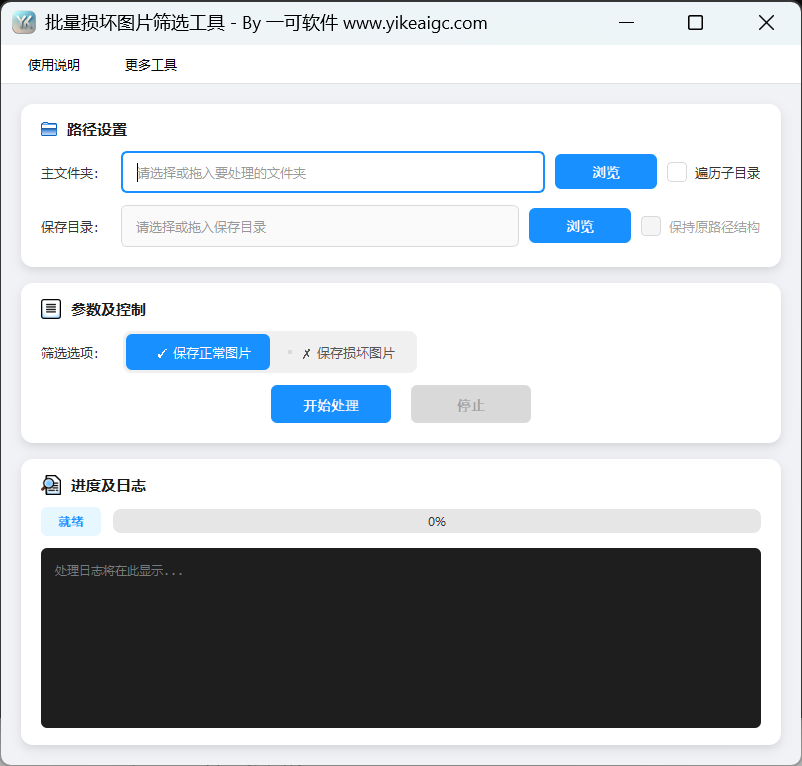Click 浏览 button for 主文件夹

coord(606,172)
